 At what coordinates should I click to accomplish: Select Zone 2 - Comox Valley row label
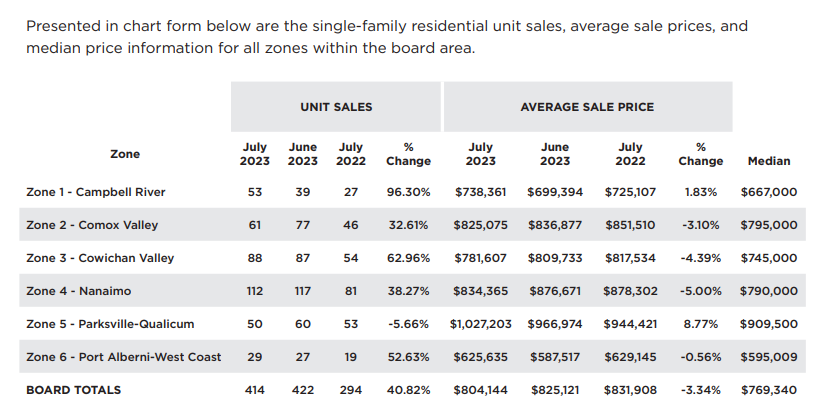[x=92, y=225]
